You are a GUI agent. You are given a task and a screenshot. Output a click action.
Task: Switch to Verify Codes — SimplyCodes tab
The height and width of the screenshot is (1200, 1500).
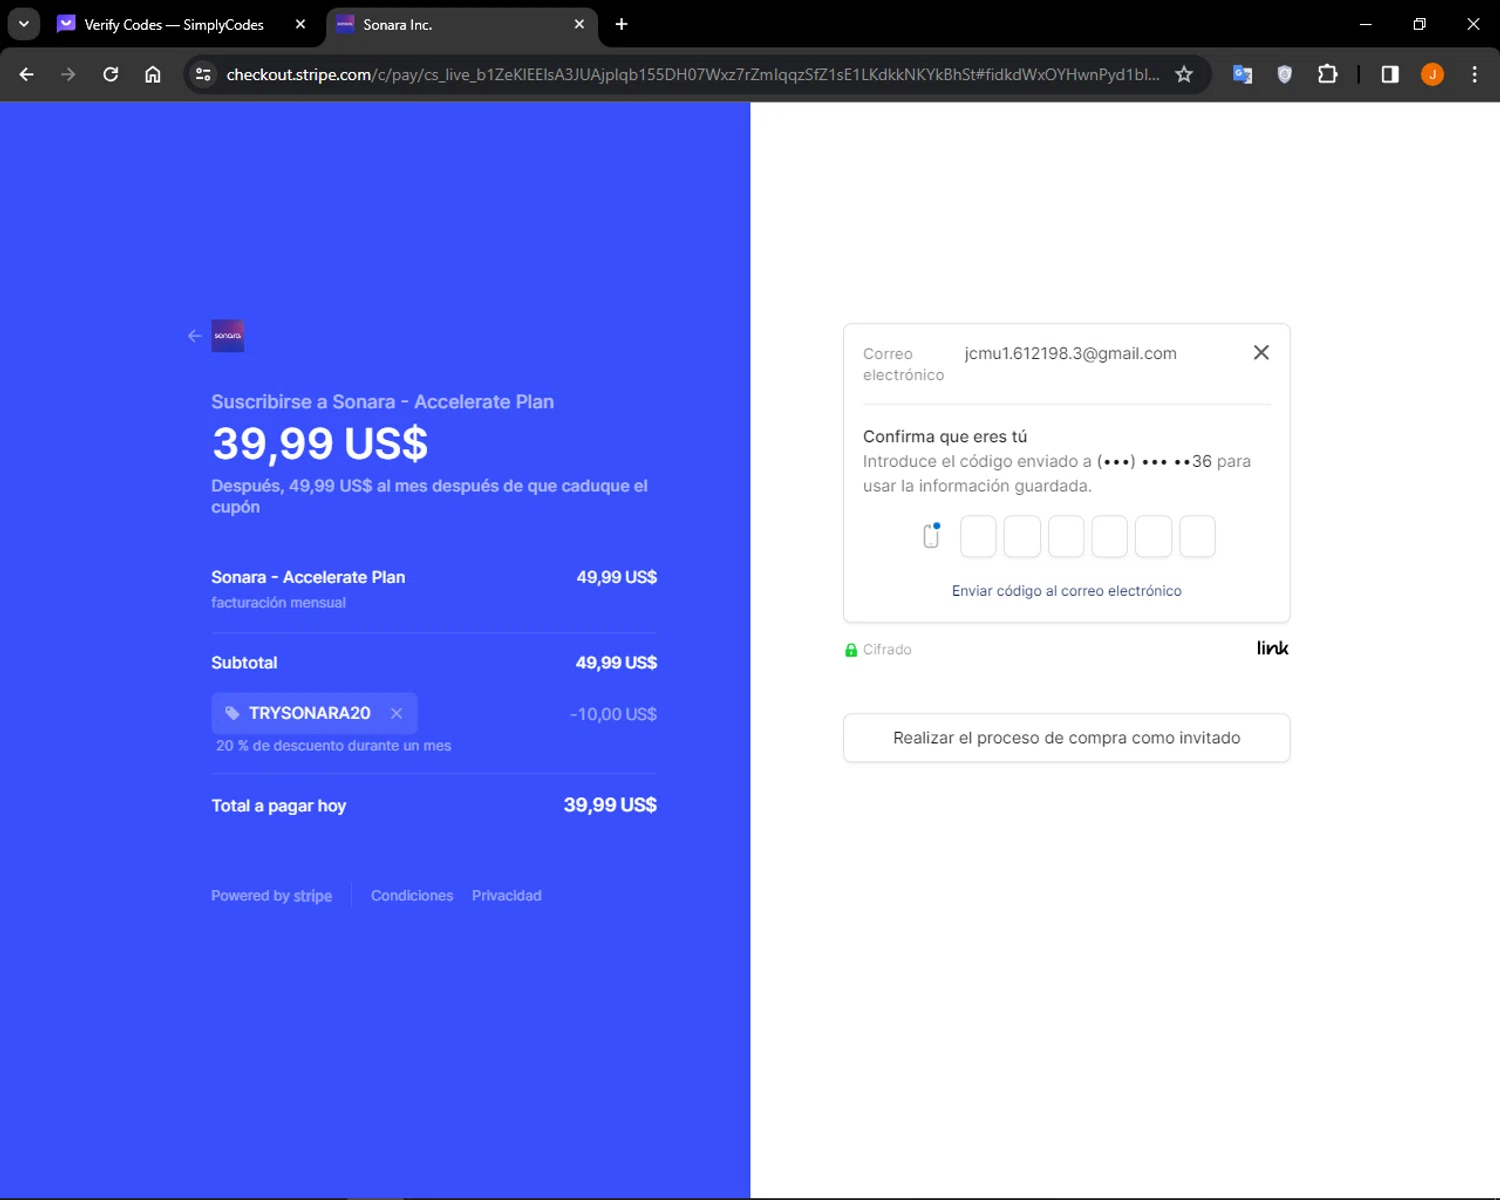tap(173, 24)
